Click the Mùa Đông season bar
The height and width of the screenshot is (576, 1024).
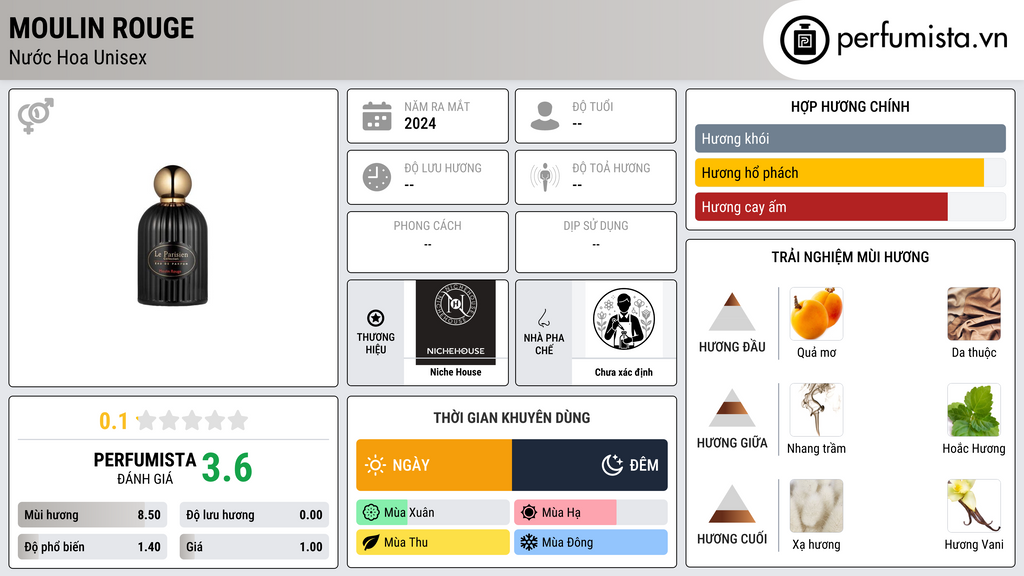pos(590,542)
